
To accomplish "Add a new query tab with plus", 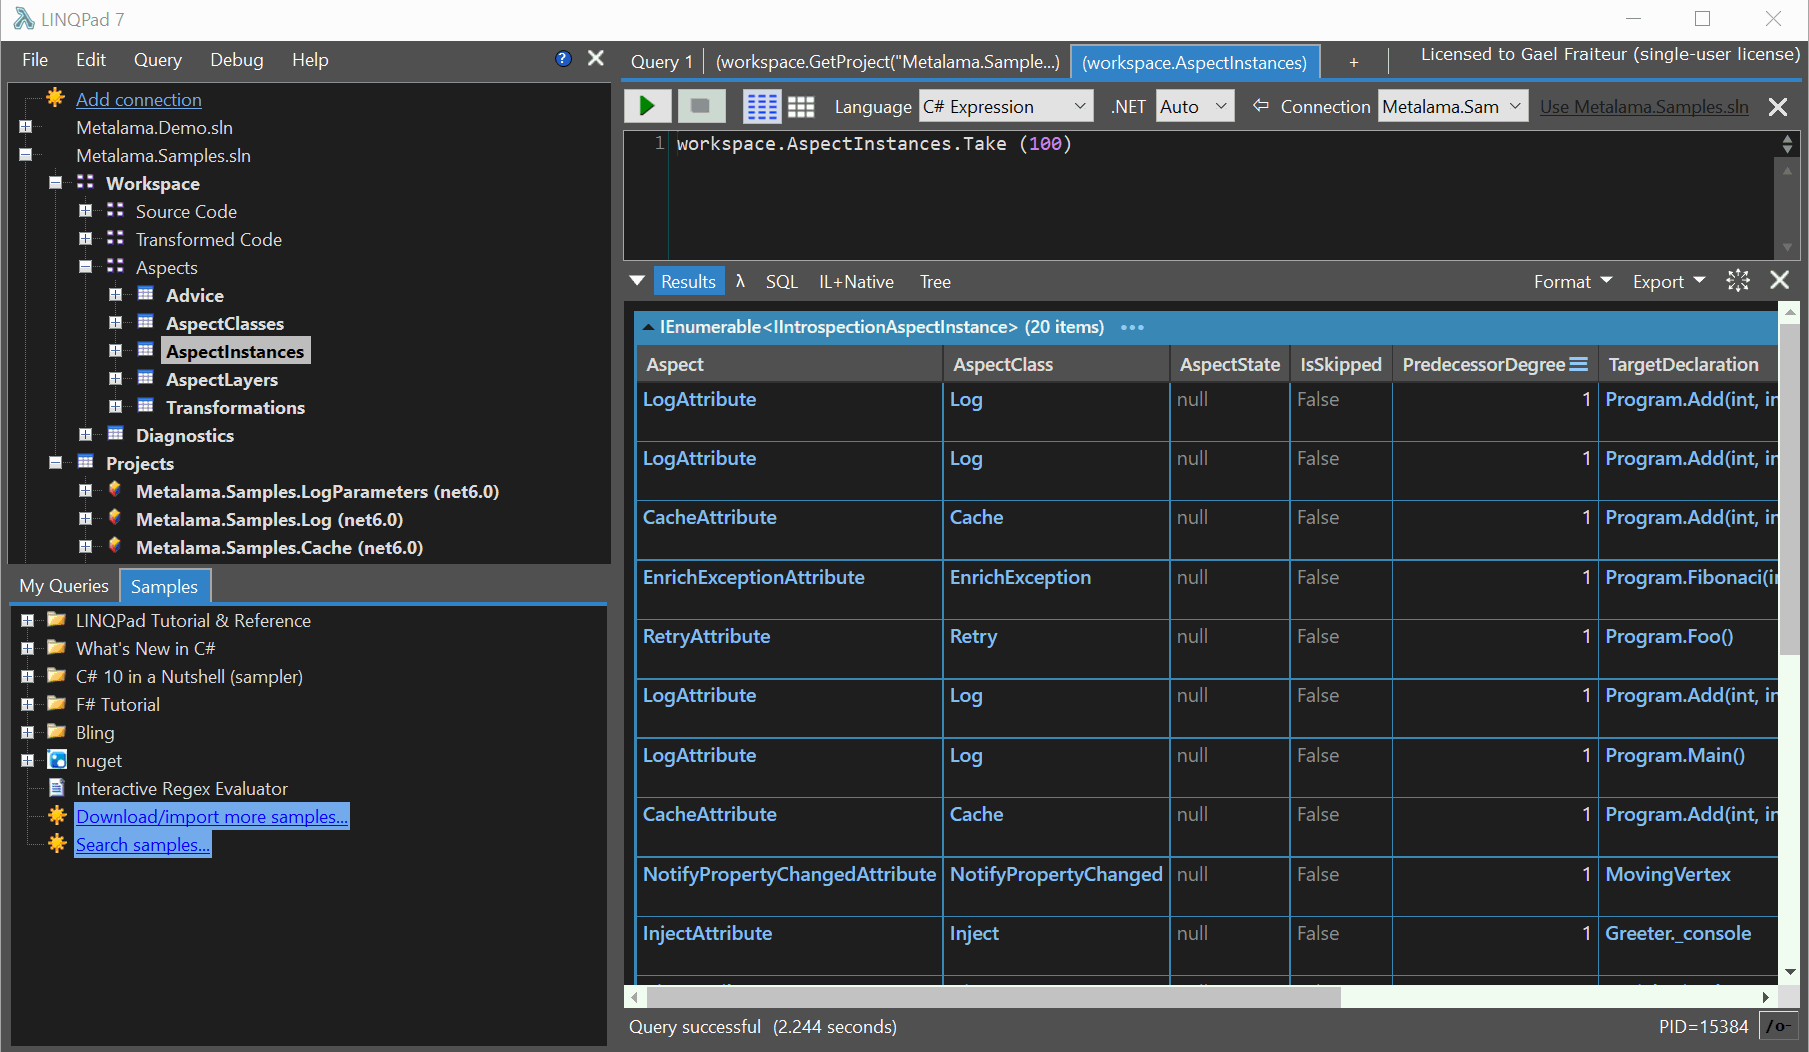I will coord(1353,62).
